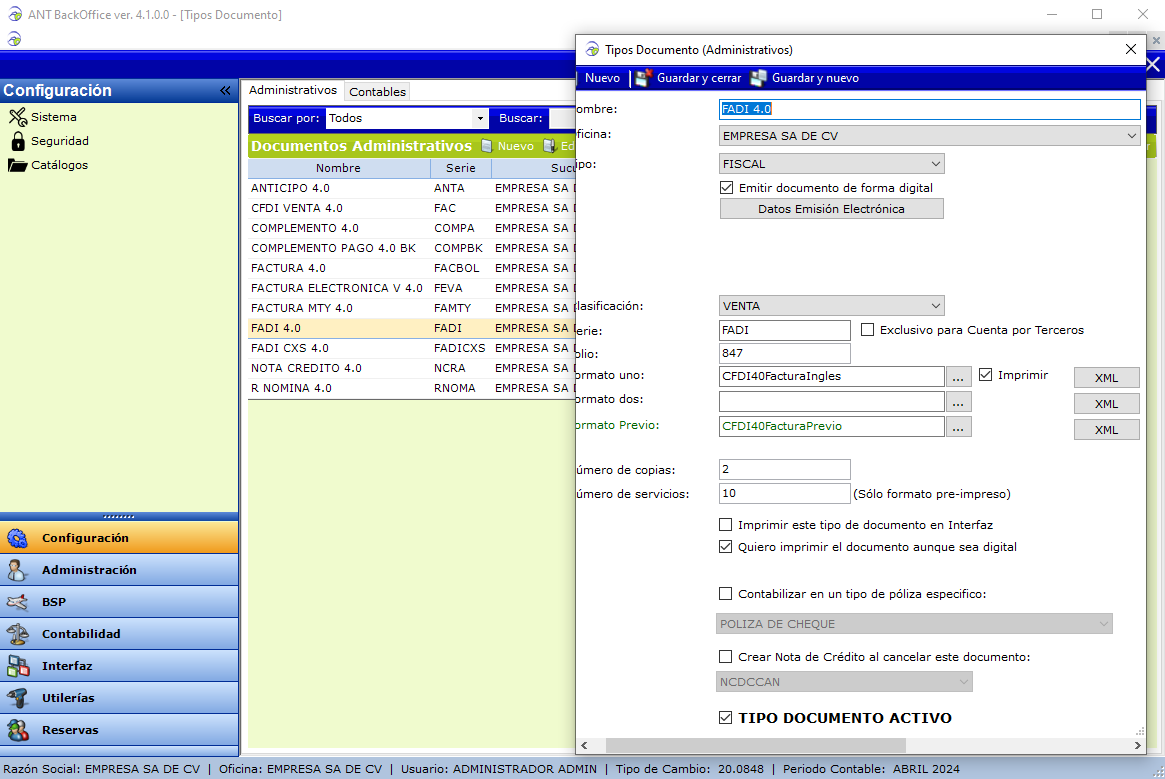Open Catálogos folder item
1165x779 pixels.
click(x=17, y=165)
